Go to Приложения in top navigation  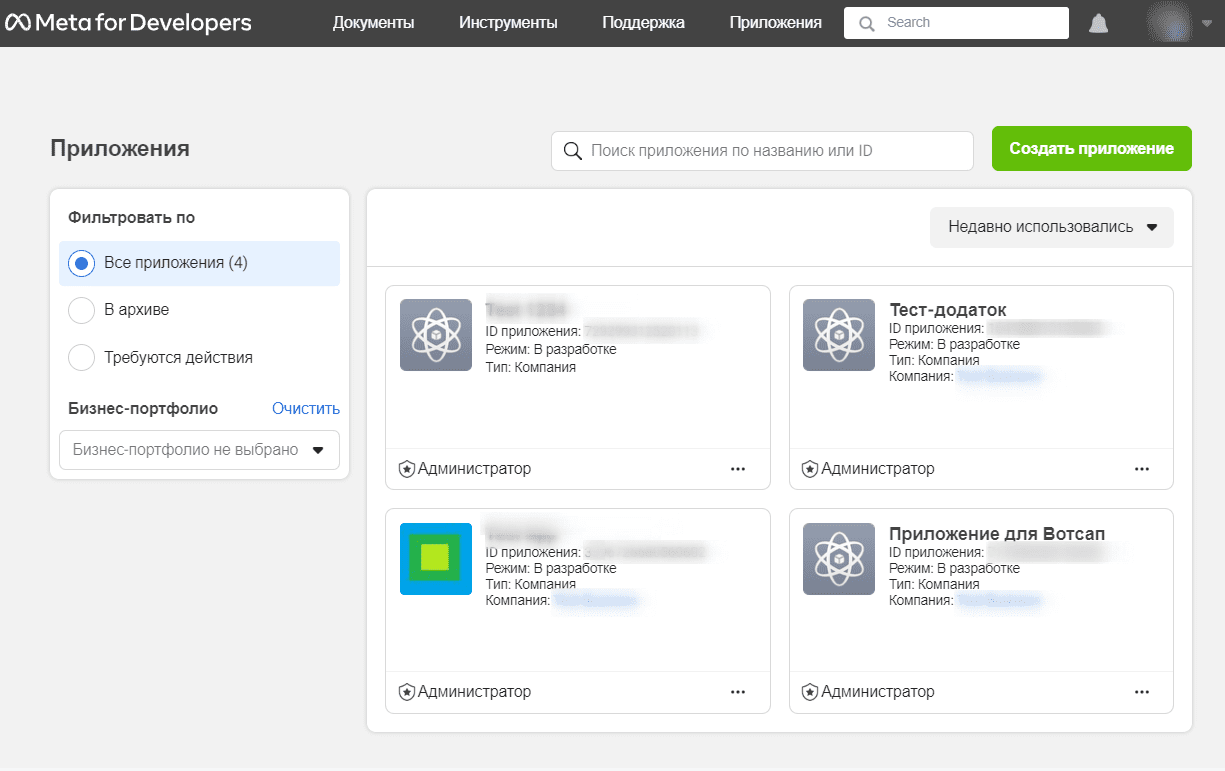click(775, 22)
